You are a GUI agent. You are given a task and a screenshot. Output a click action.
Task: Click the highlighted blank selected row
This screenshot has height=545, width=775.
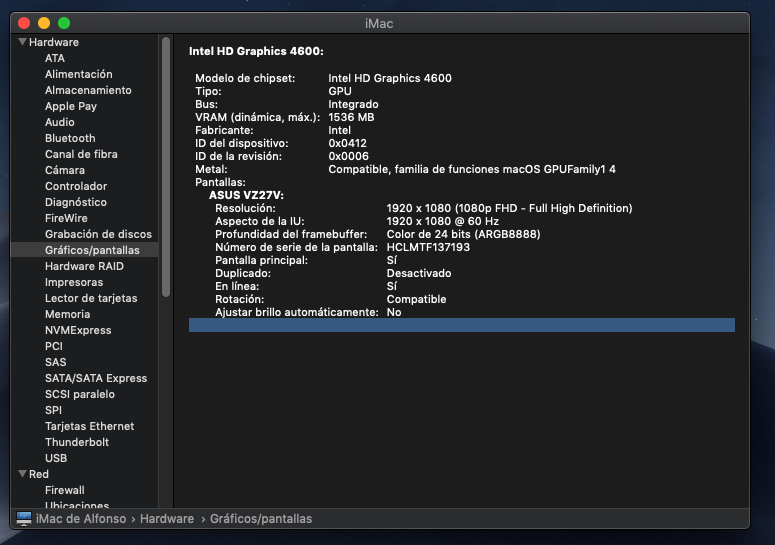462,325
